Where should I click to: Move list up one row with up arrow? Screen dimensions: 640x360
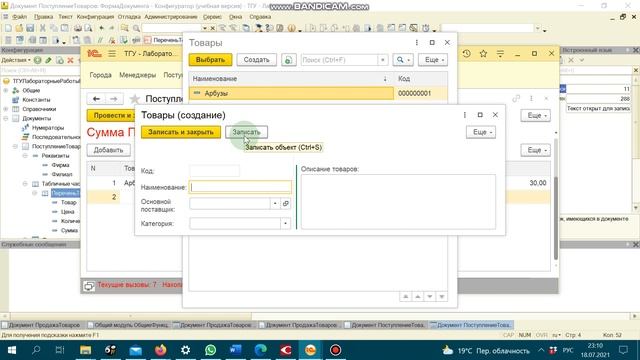tap(418, 297)
